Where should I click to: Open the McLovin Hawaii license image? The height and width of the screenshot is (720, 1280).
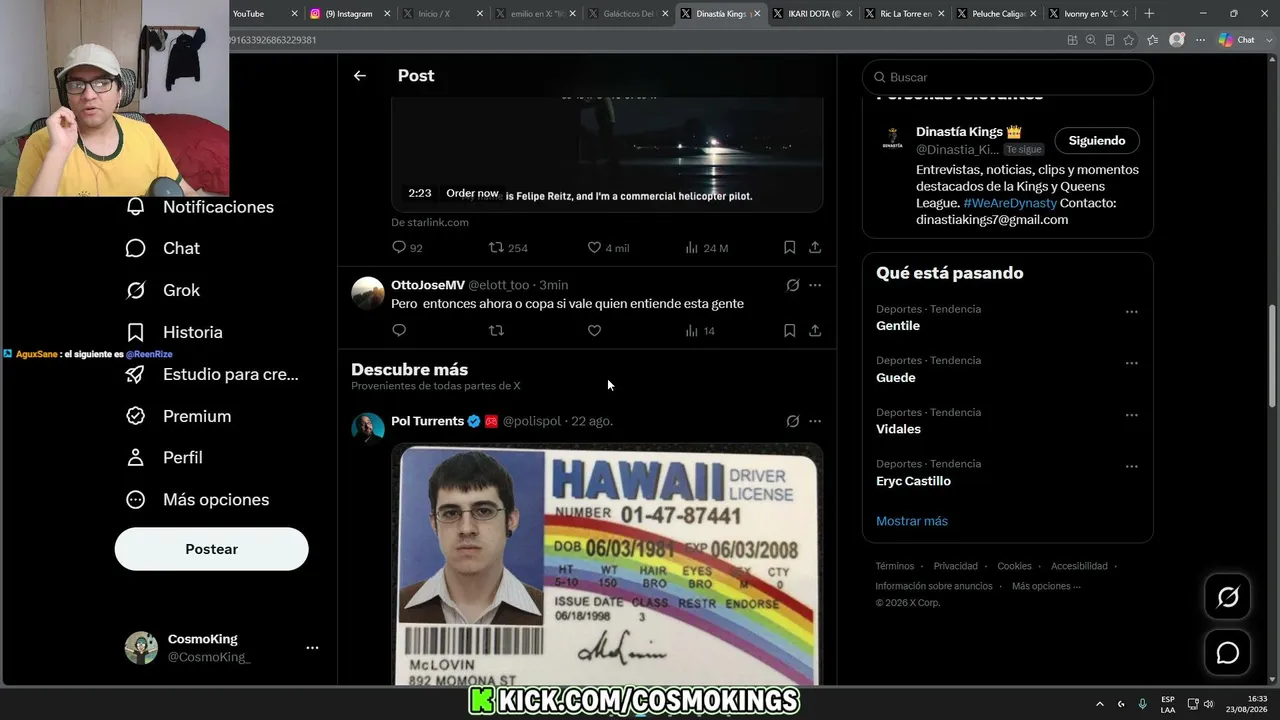pos(607,564)
